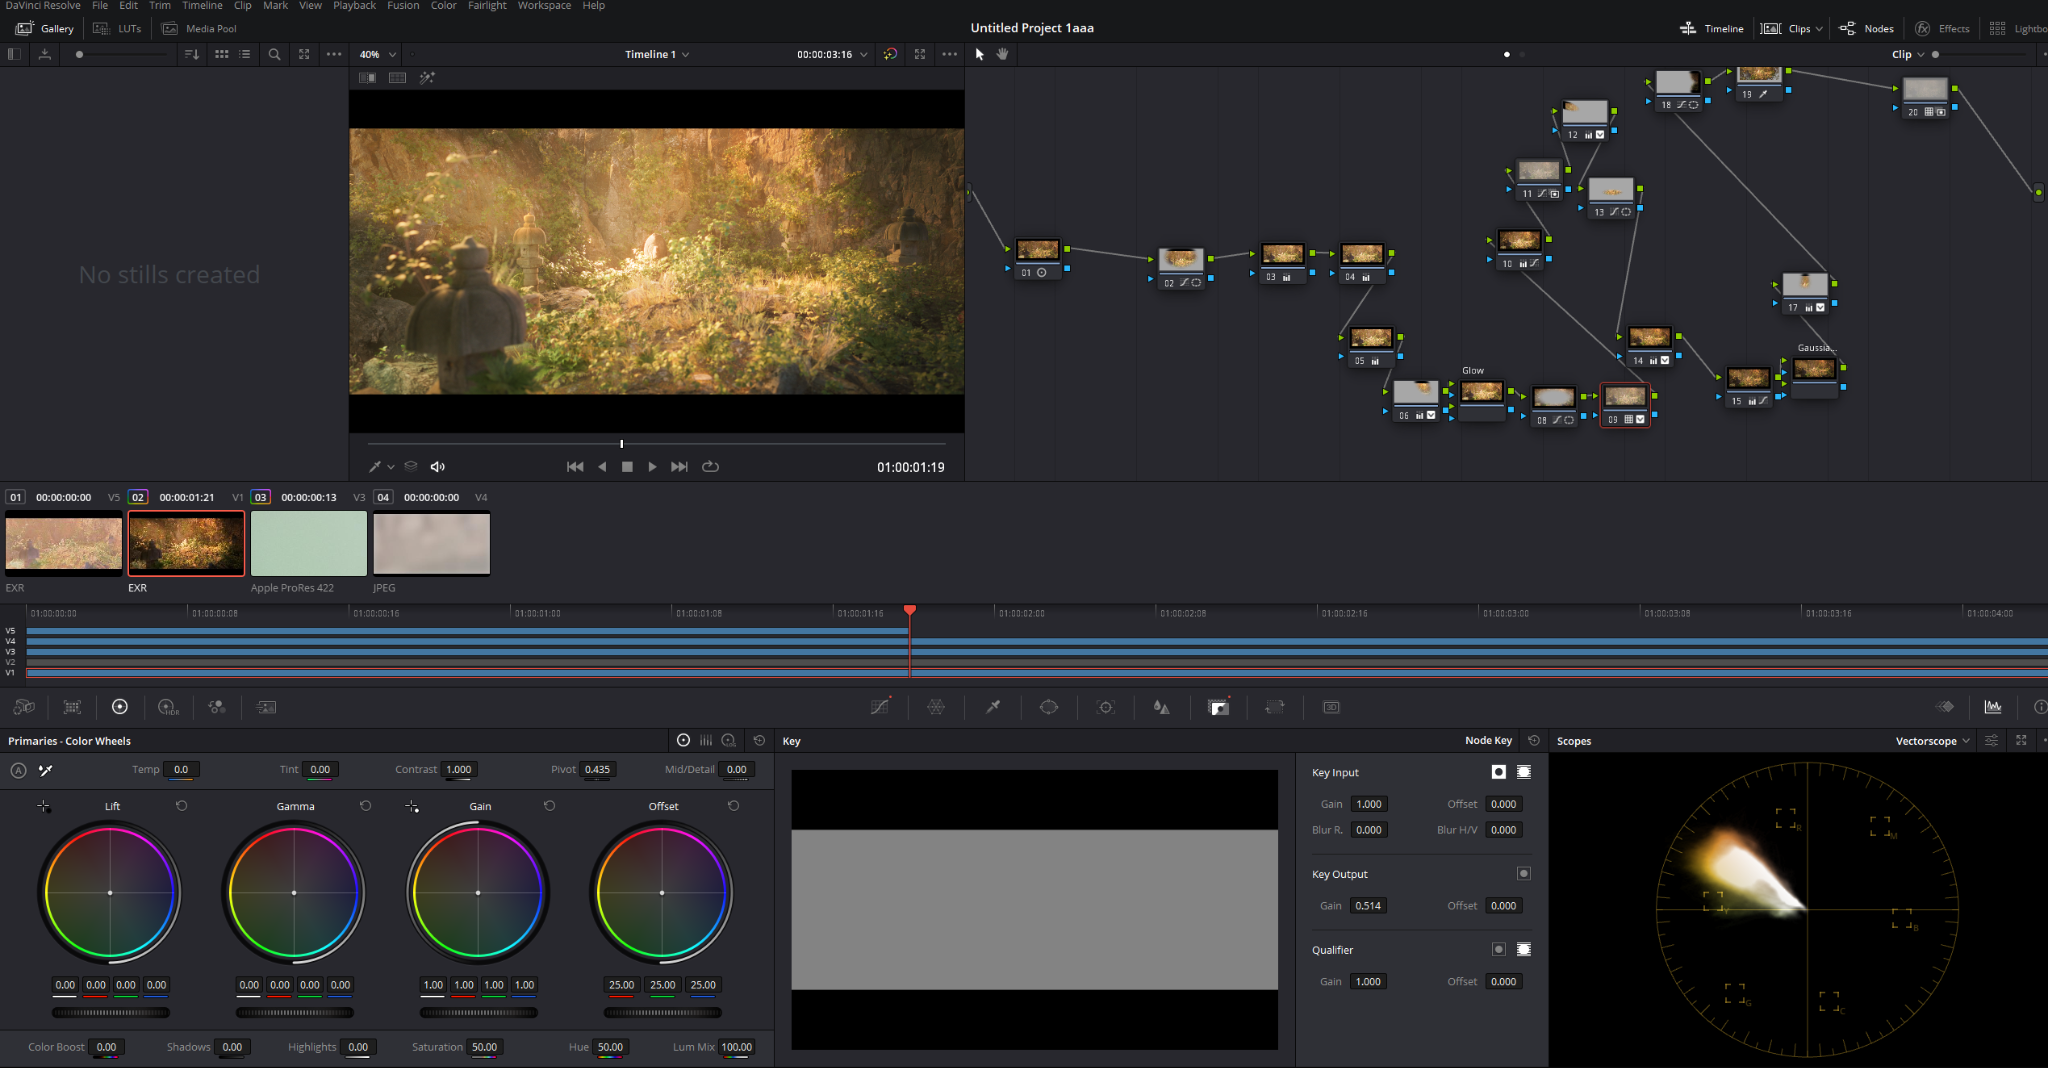Open the Timeline 1 selector dropdown

click(657, 54)
